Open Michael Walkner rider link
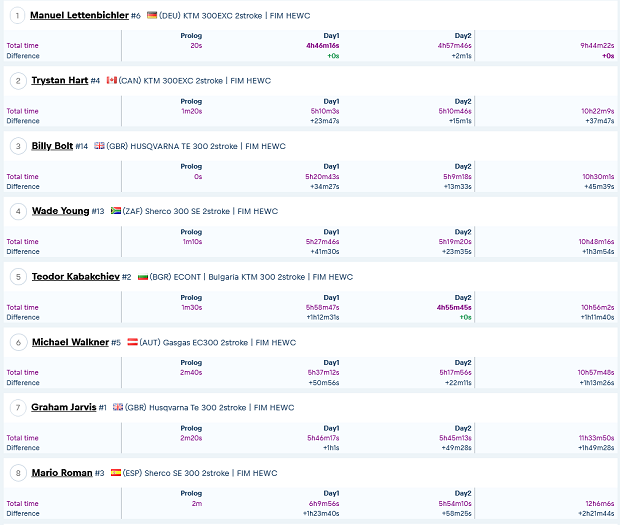The image size is (620, 525). click(70, 342)
